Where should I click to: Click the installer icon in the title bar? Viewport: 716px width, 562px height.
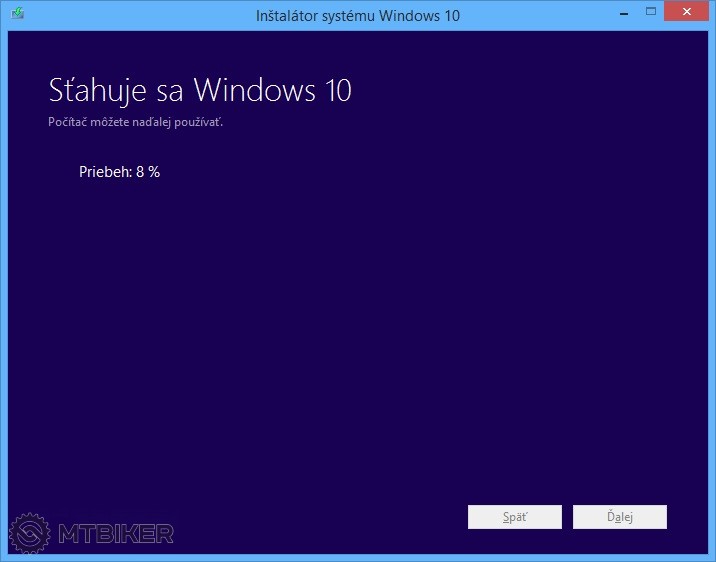point(18,14)
